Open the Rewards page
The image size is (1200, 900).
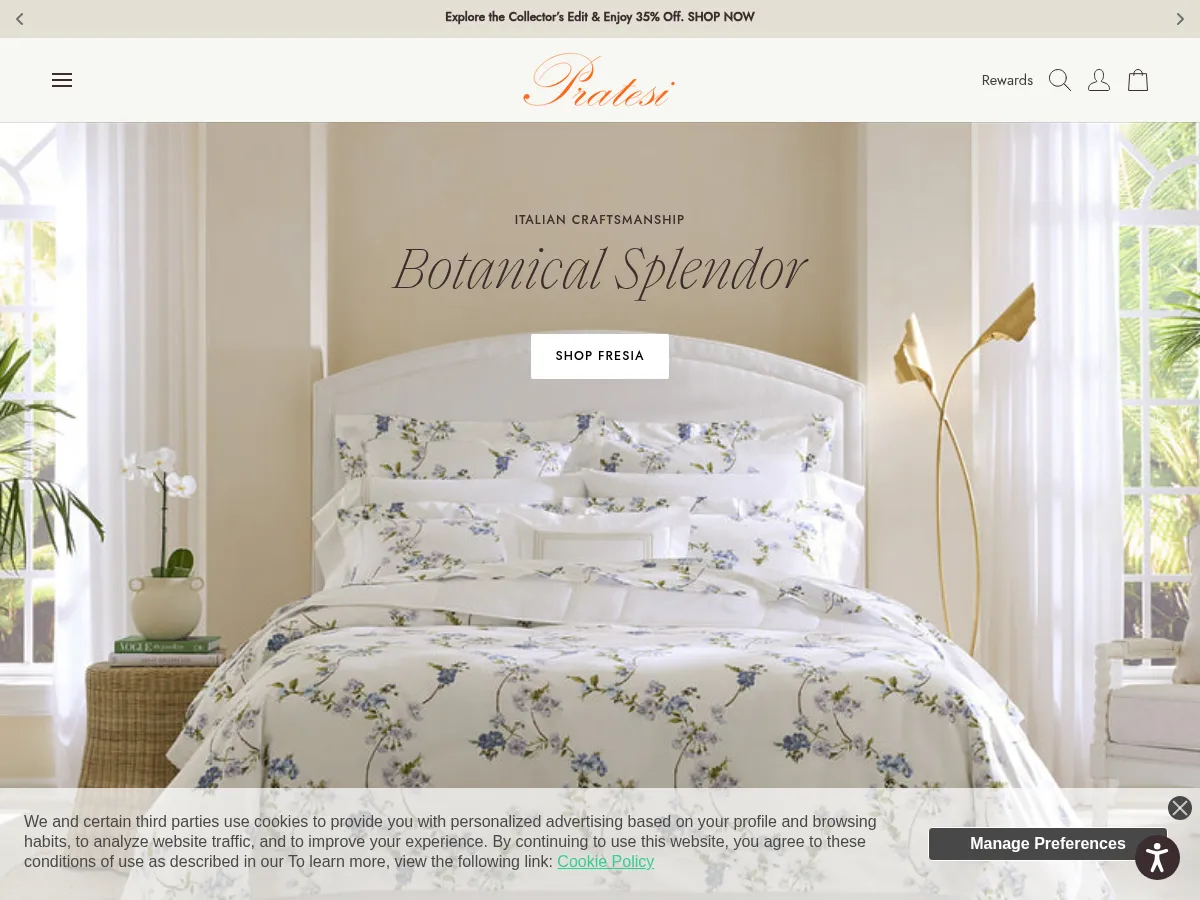pyautogui.click(x=1007, y=80)
